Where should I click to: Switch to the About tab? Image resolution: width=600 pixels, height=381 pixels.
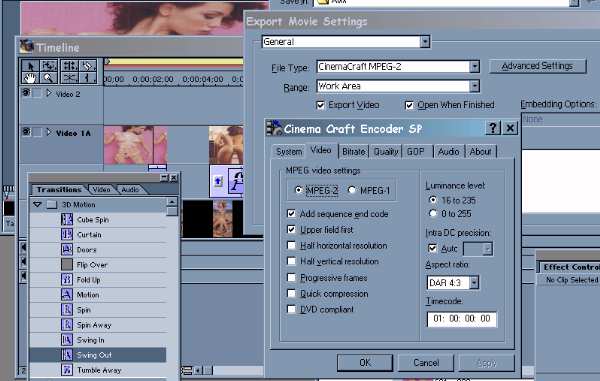point(480,152)
